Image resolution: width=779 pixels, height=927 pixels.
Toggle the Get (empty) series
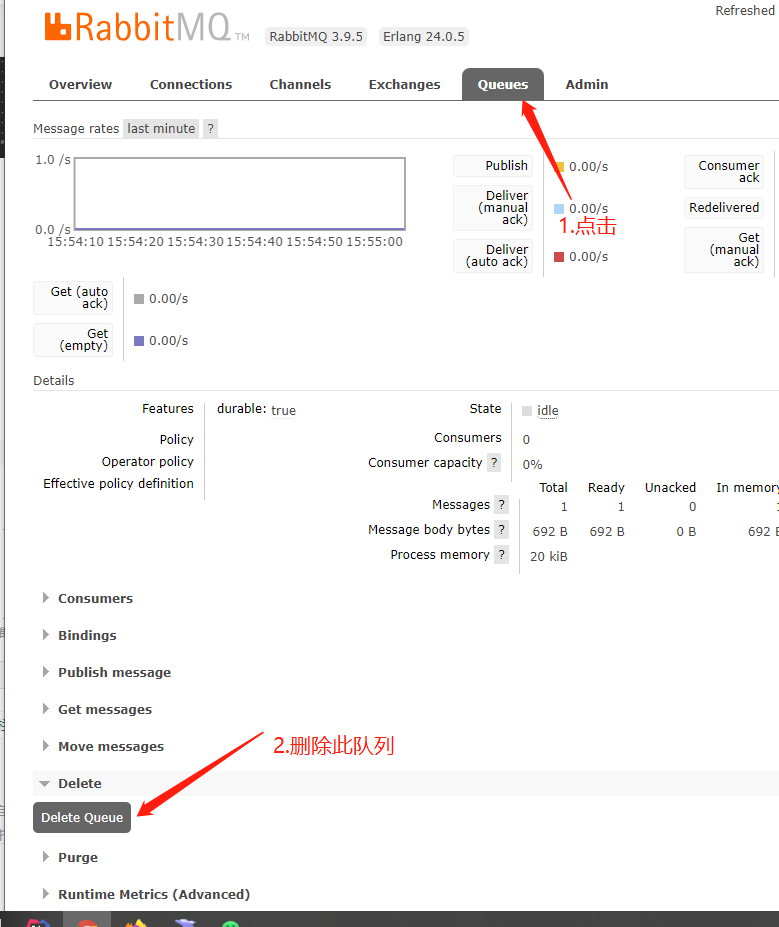[x=73, y=339]
